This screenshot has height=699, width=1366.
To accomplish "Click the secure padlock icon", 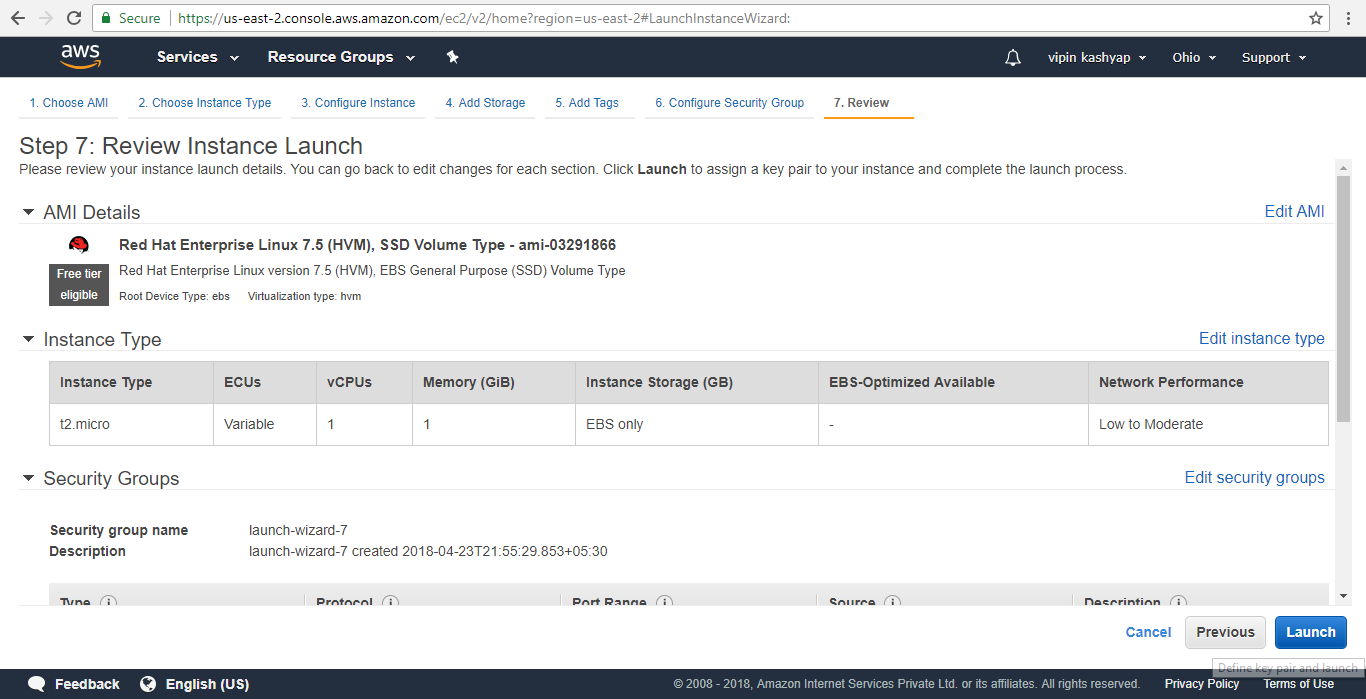I will (x=106, y=18).
